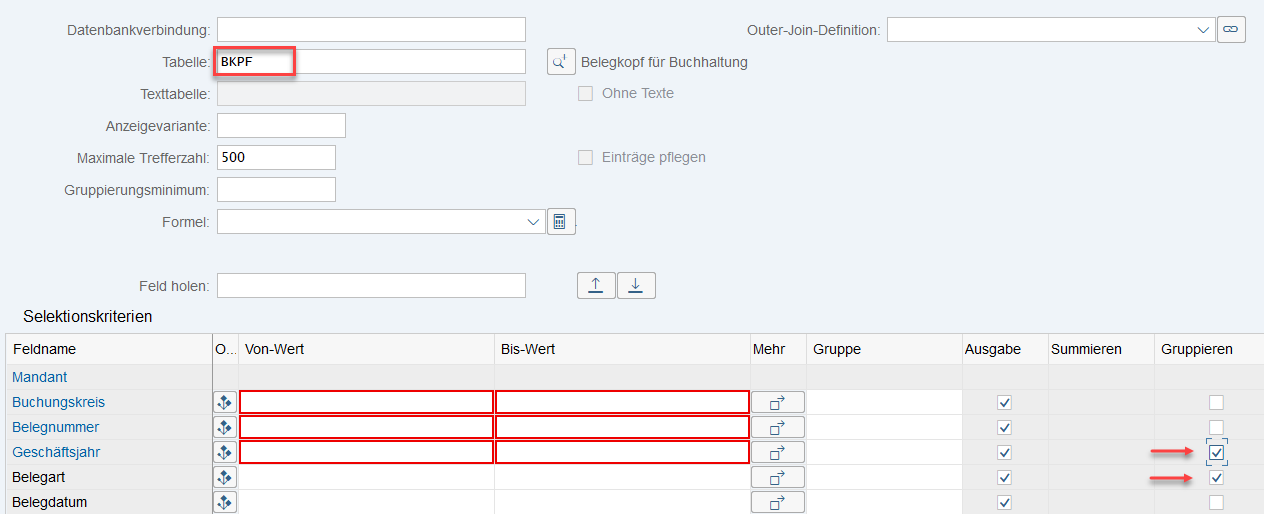This screenshot has width=1264, height=514.
Task: Click the option icon for Belegart row
Action: 225,477
